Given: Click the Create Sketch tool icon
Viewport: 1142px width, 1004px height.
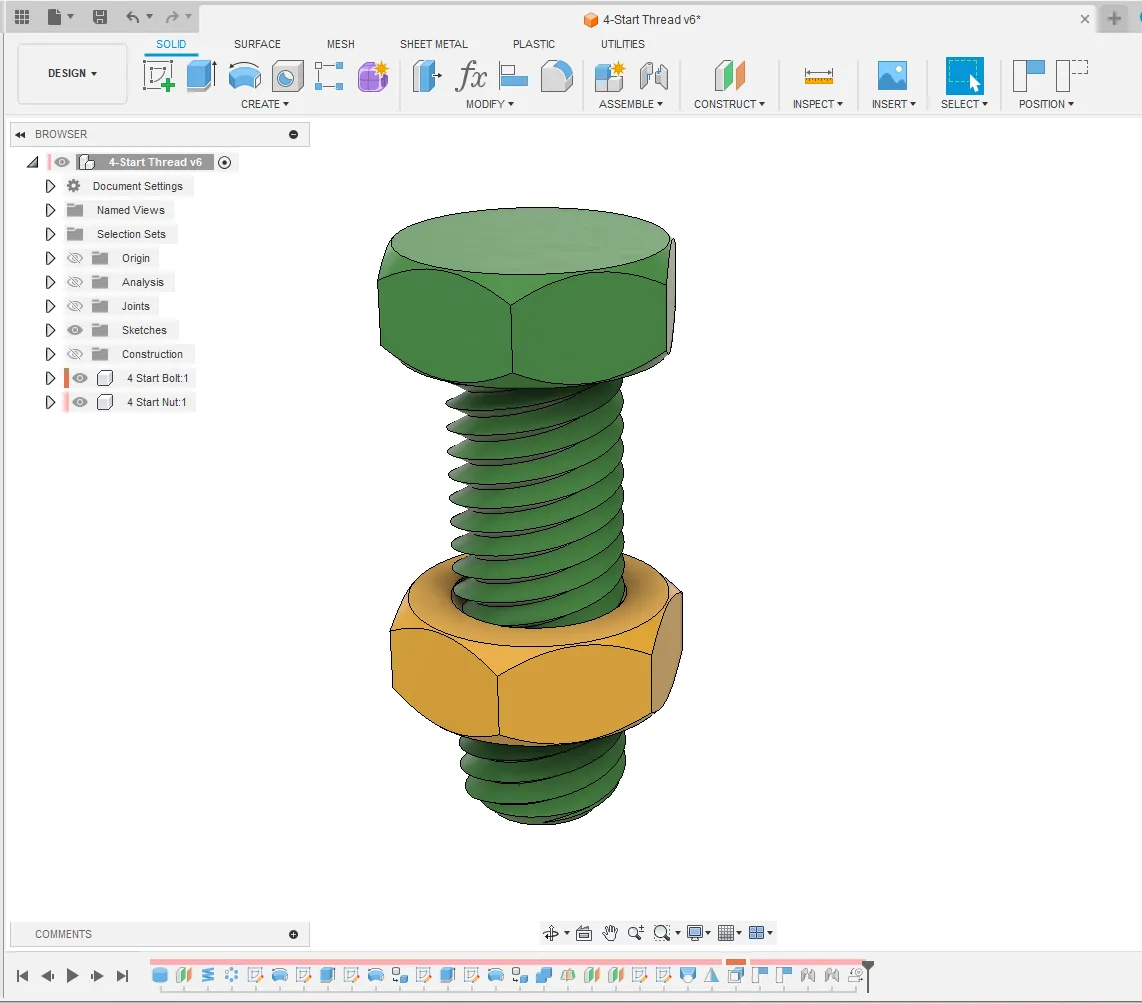Looking at the screenshot, I should pos(158,76).
